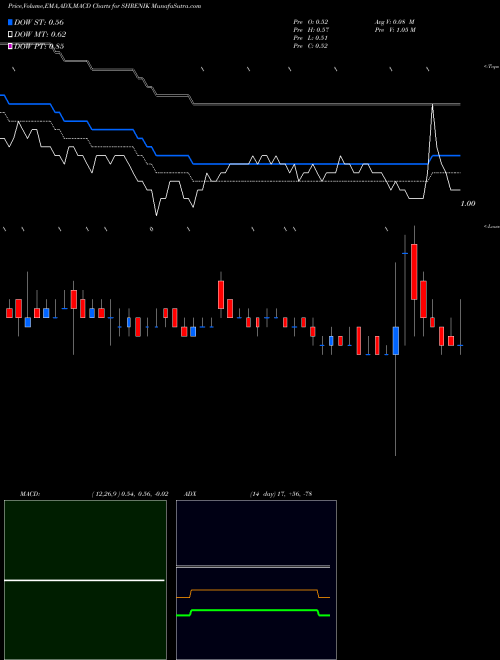Viewport: 500px width, 660px height.
Task: Click the 'Pre H: 0.57' high value
Action: [311, 30]
